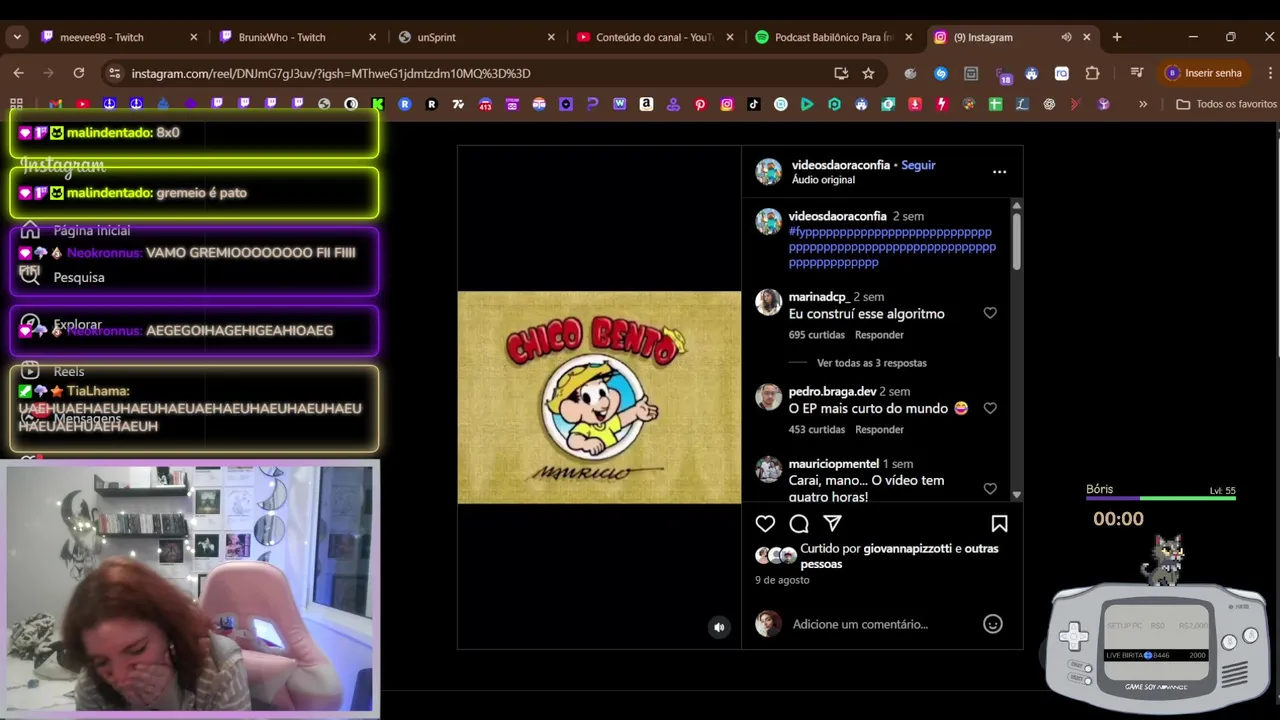Reply to marinadcp_'s comment via Responder
This screenshot has height=720, width=1280.
tap(879, 335)
